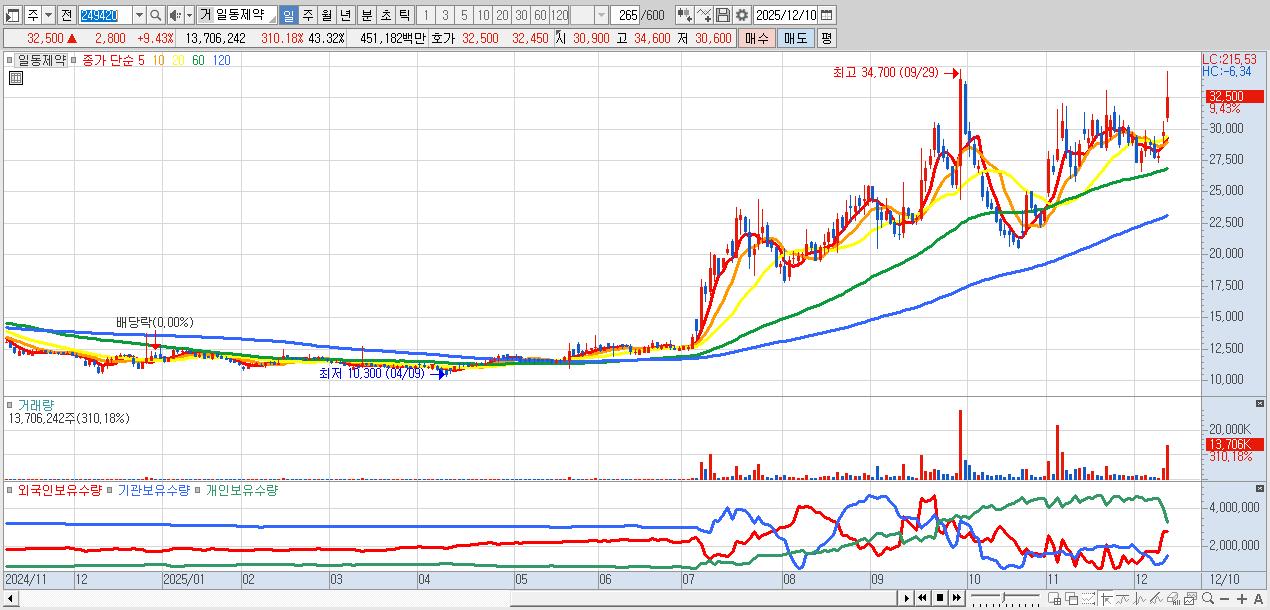Click the chart image capture icon at bottom
This screenshot has width=1270, height=610.
[1191, 599]
